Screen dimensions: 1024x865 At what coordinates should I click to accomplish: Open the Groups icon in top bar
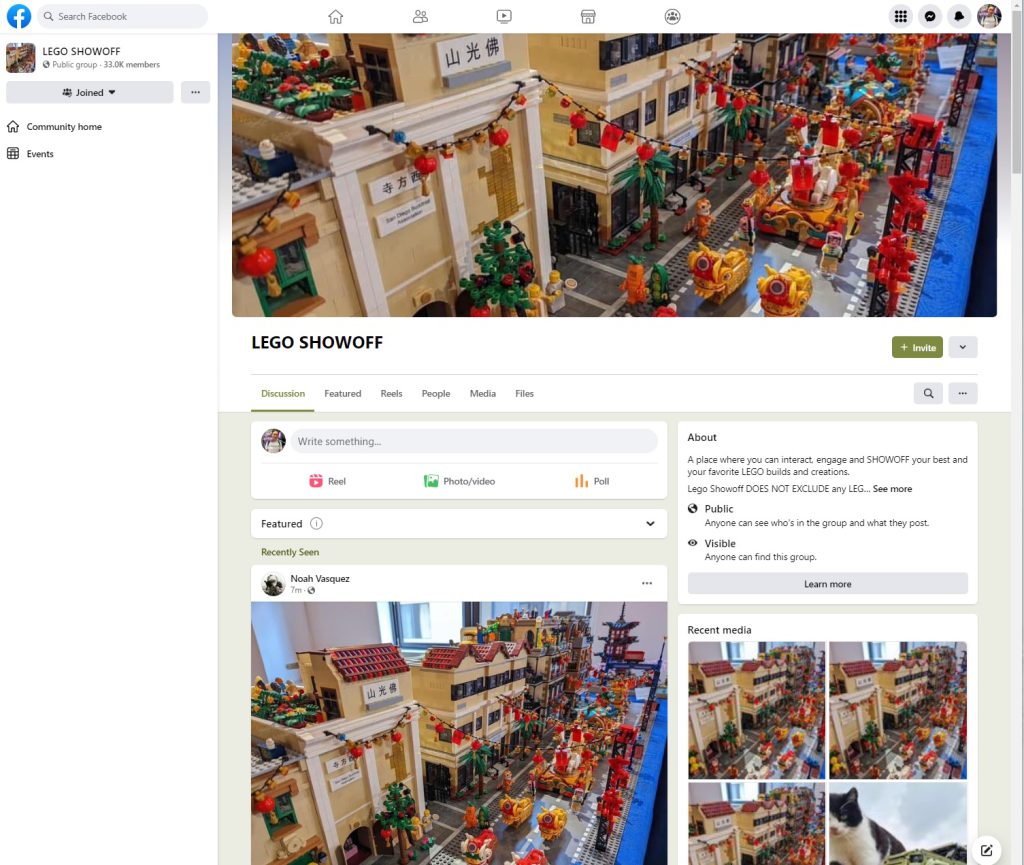pos(672,16)
